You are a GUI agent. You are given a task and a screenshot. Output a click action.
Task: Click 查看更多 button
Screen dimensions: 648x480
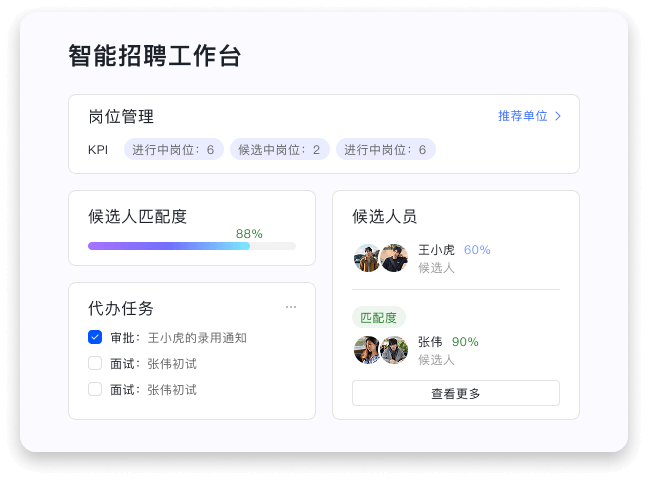coord(456,393)
